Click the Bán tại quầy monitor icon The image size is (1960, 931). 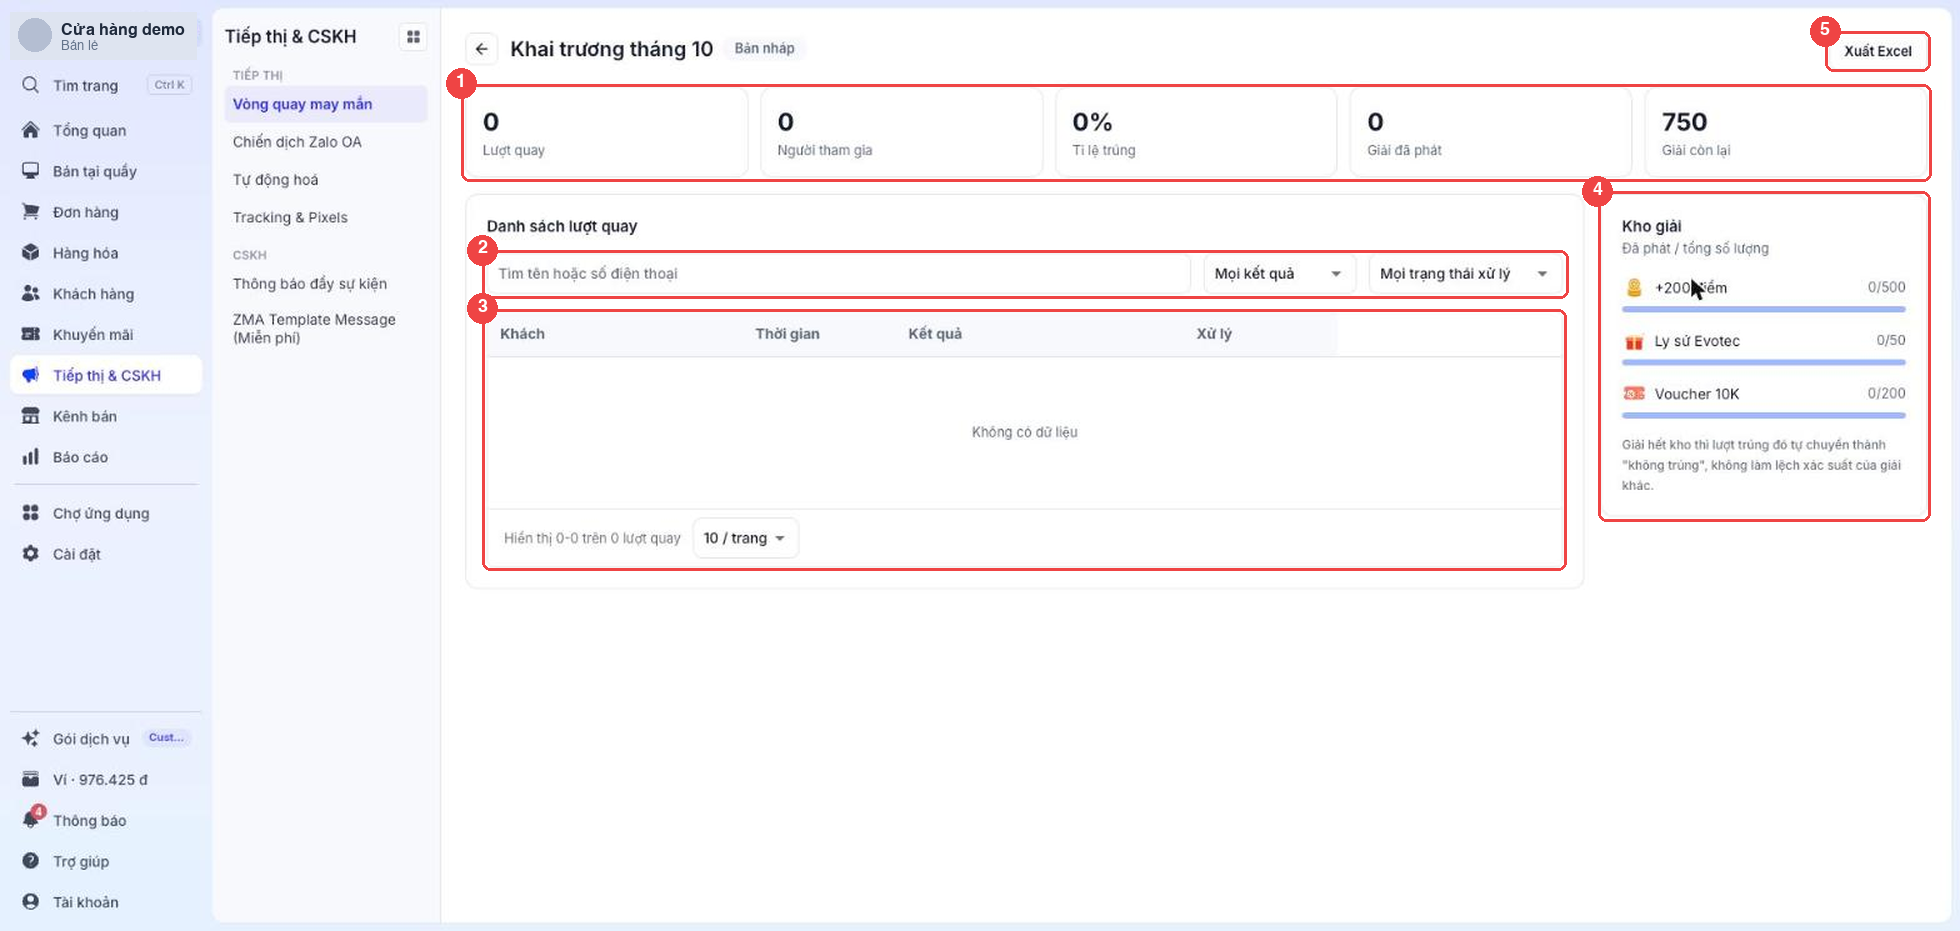pyautogui.click(x=31, y=171)
